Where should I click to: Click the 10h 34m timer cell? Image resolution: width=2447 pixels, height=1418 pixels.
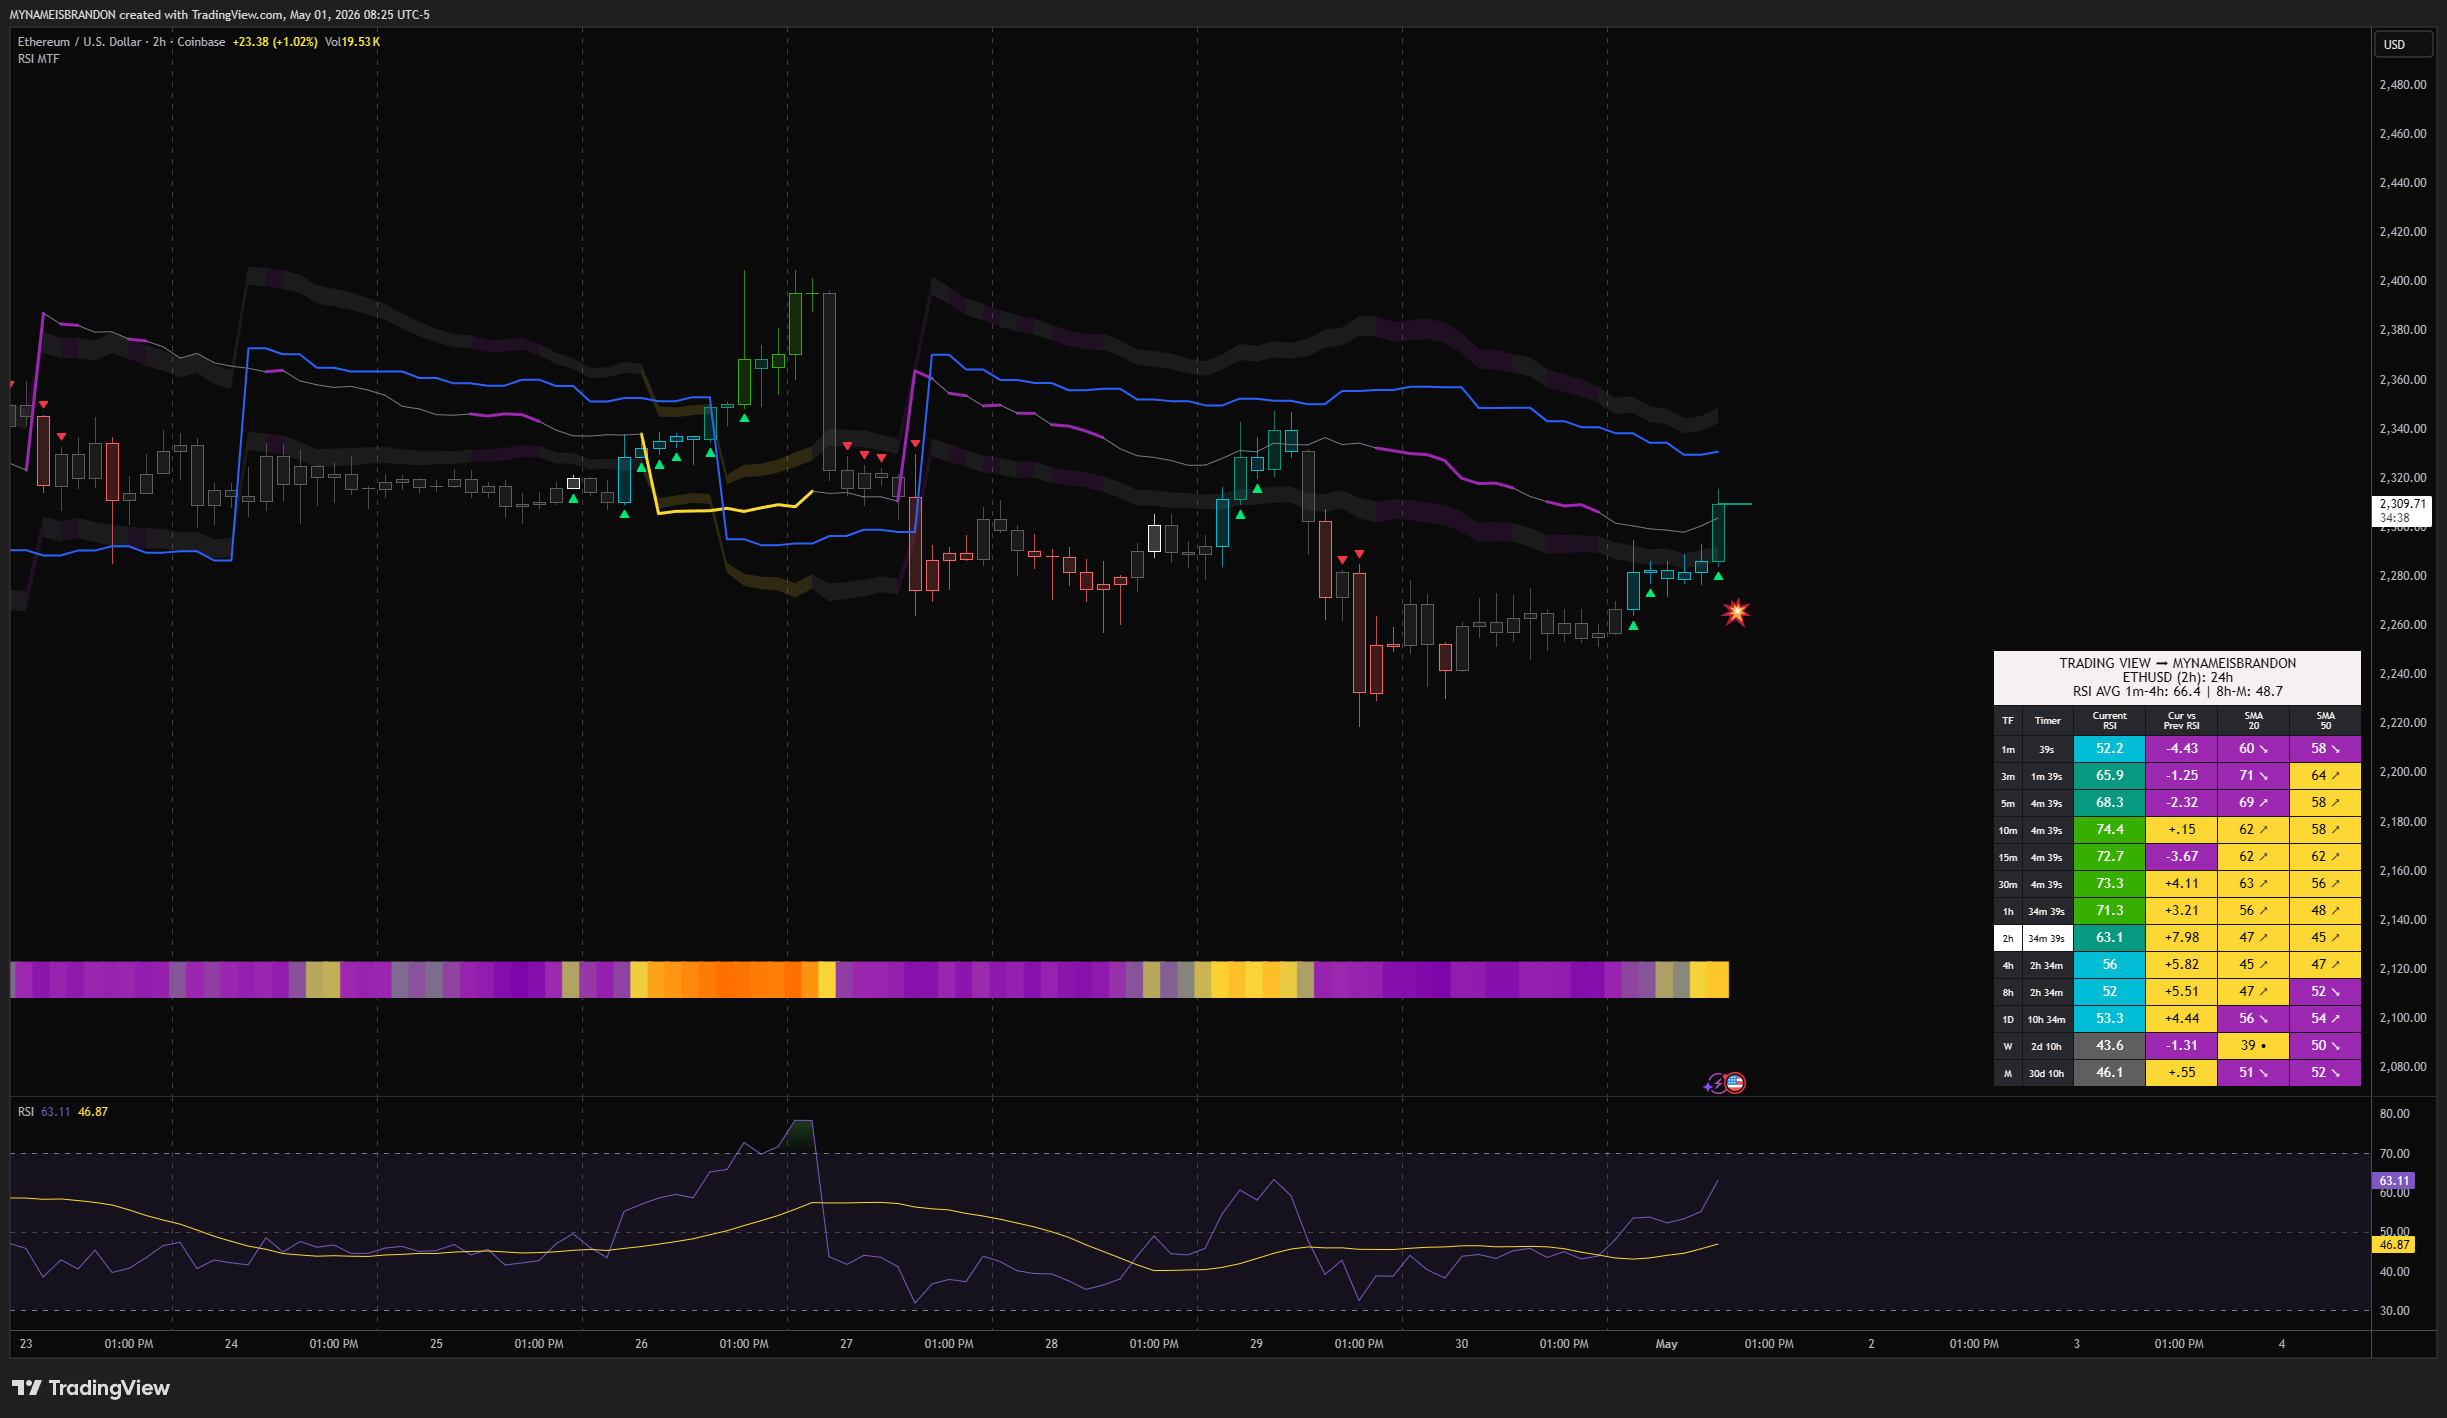[x=2047, y=1019]
